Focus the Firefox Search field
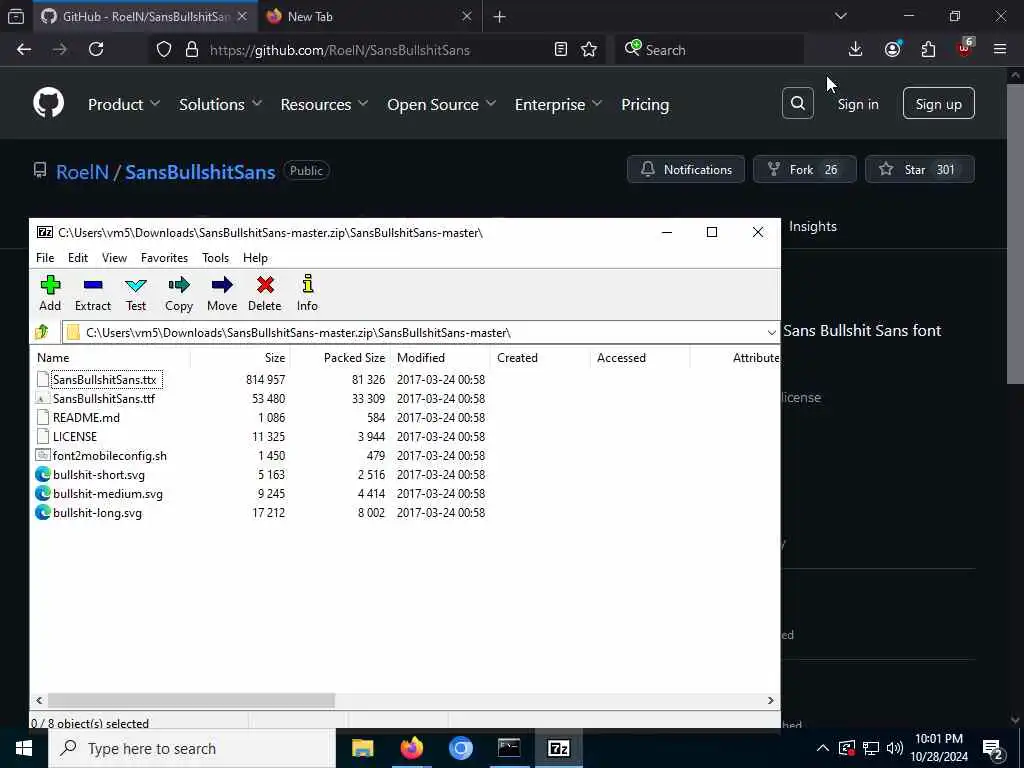 [x=709, y=50]
